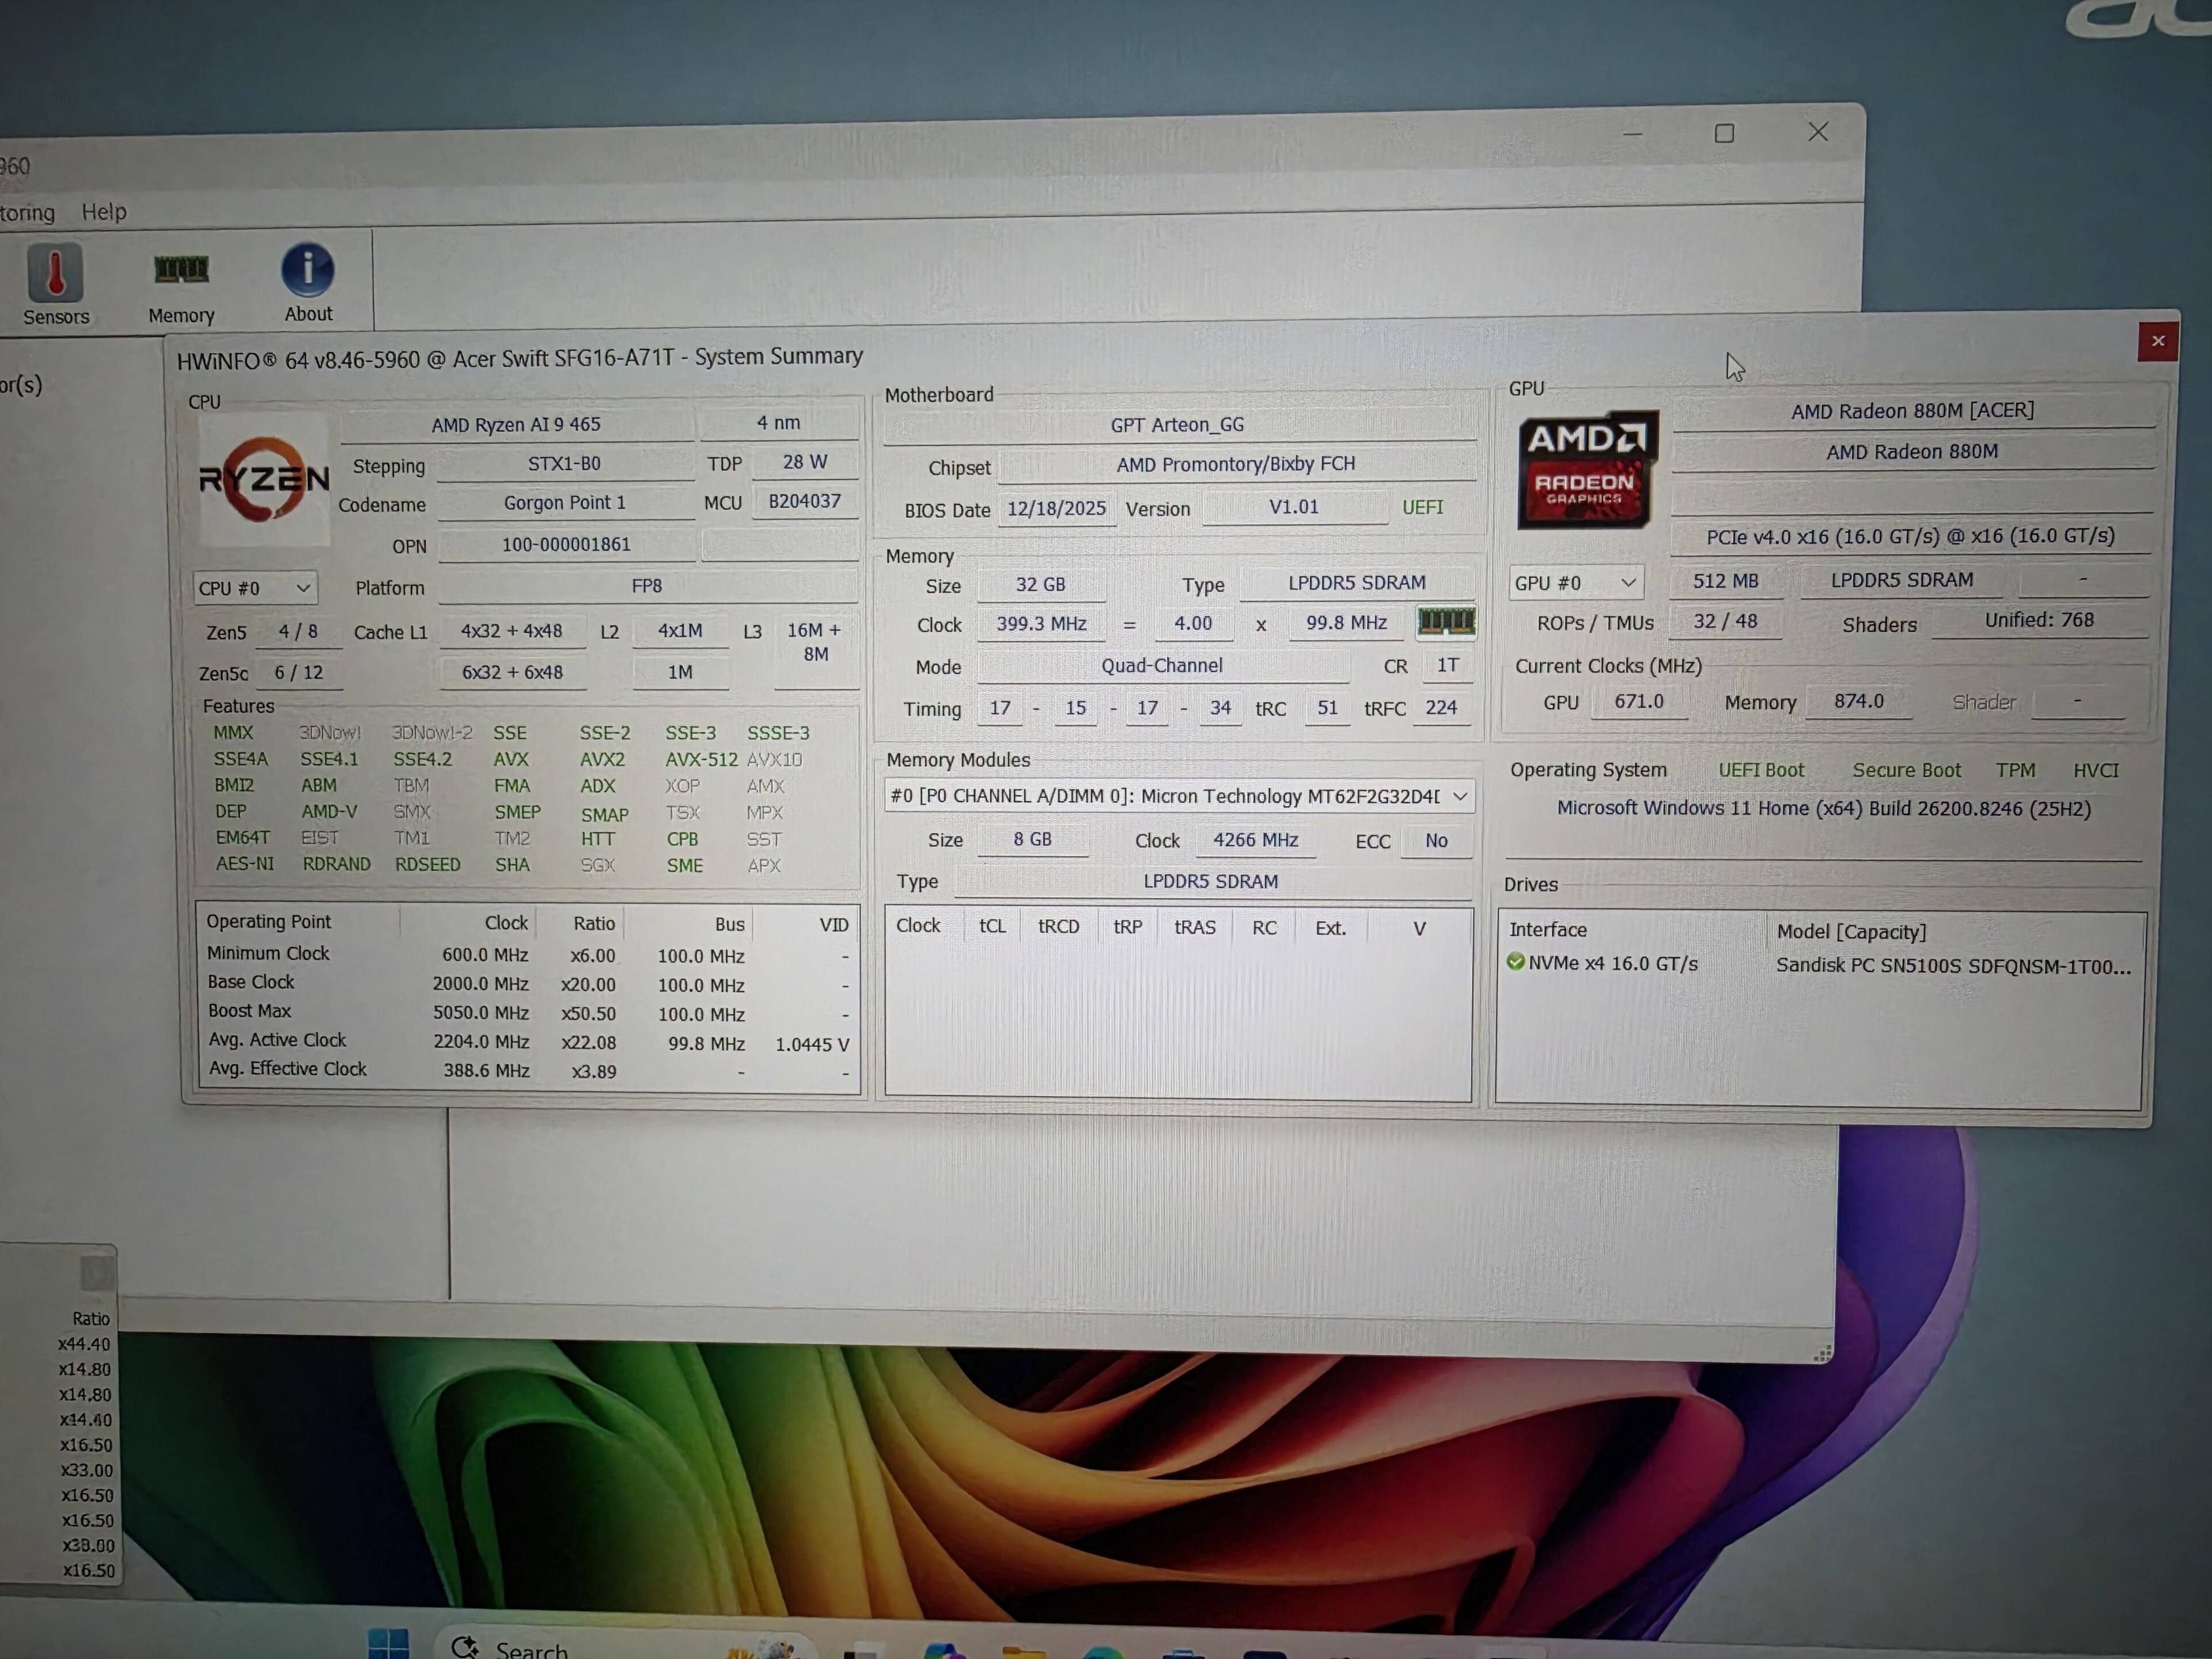
Task: Click the VID value 1.0445 V
Action: (812, 1044)
